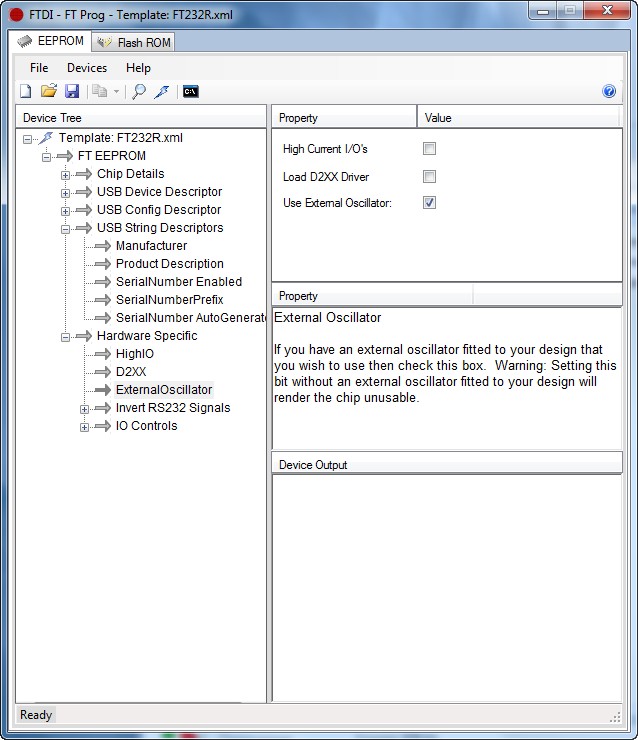Click the arrow icon beside HighIO
This screenshot has width=638, height=740.
tap(103, 354)
